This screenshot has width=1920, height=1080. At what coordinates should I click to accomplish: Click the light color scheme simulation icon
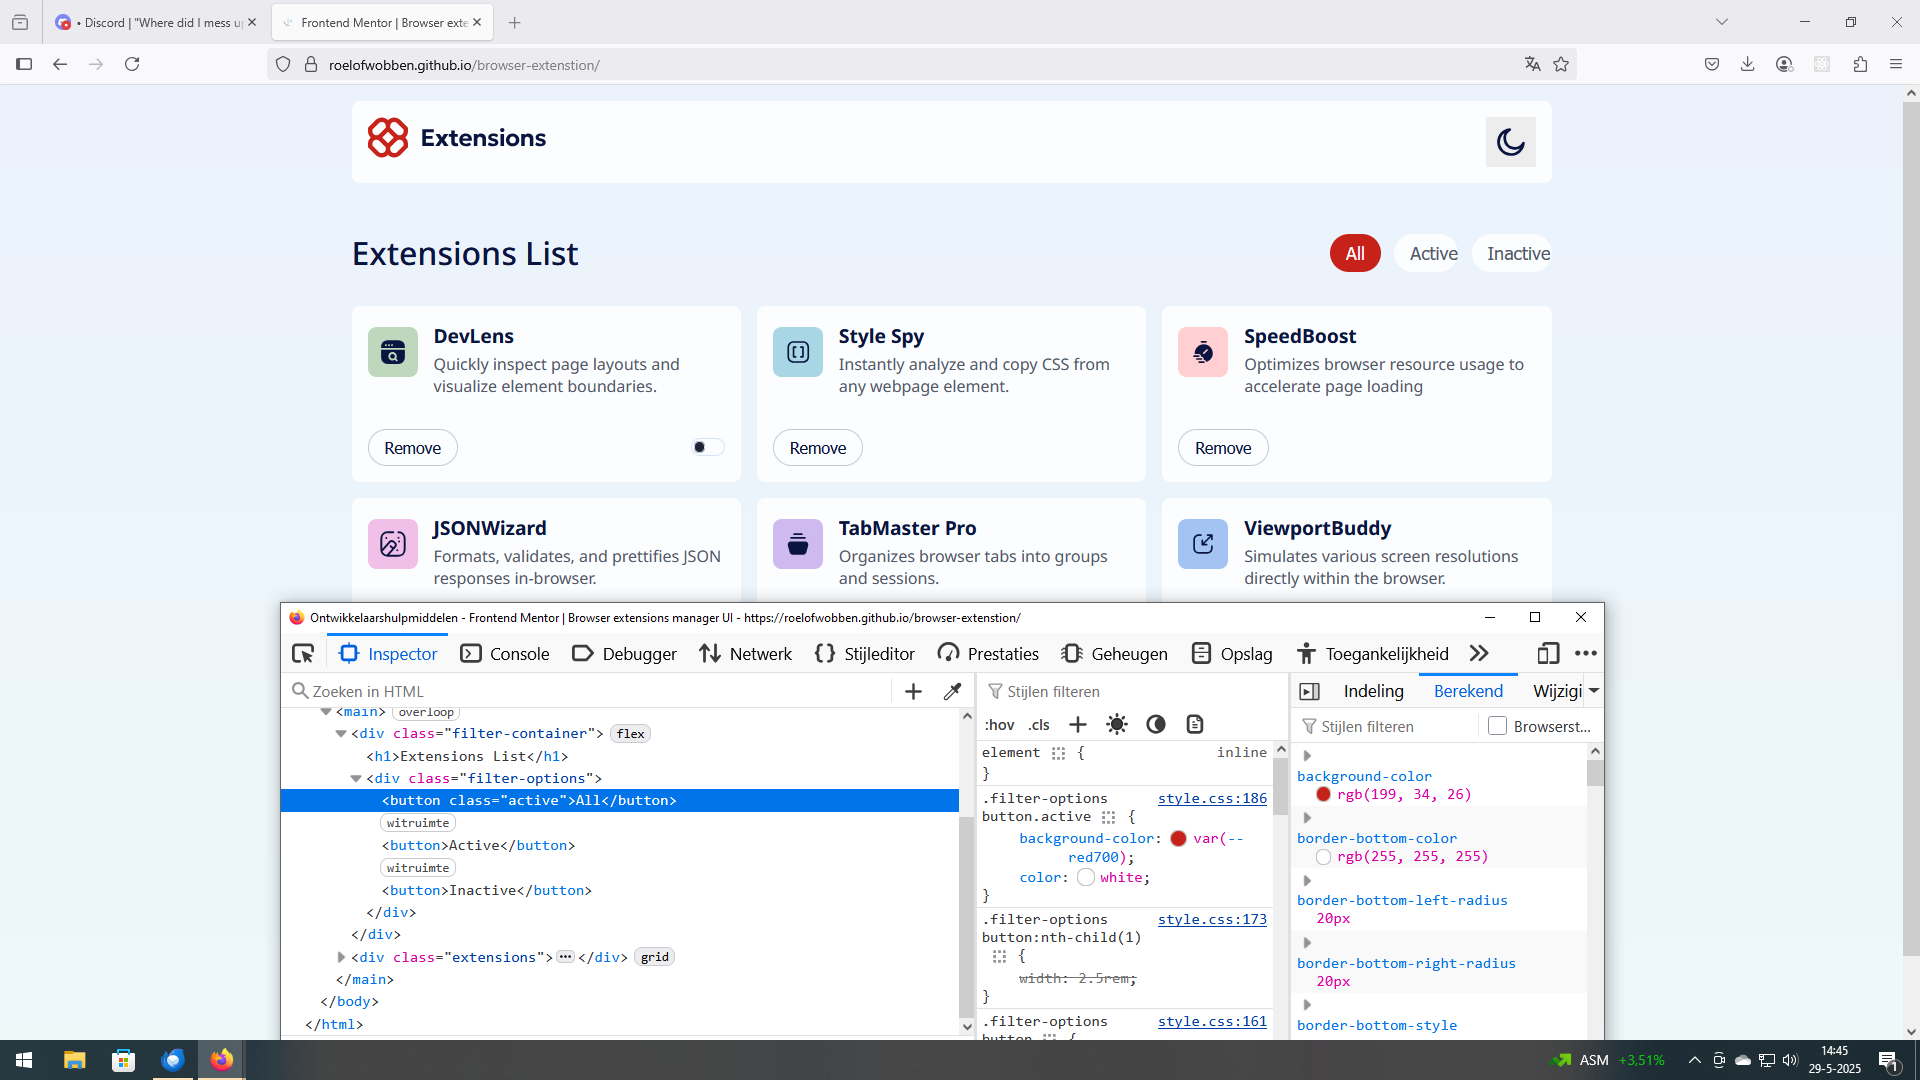pos(1117,724)
